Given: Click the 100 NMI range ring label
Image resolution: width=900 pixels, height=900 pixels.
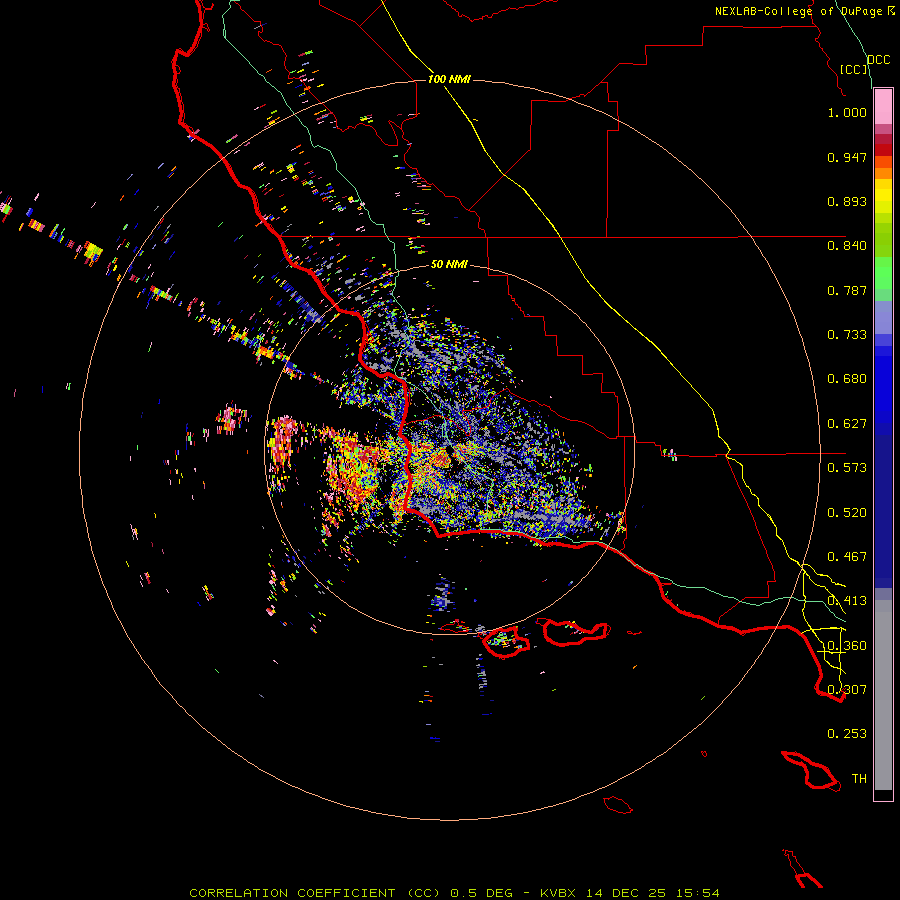Looking at the screenshot, I should [x=449, y=79].
